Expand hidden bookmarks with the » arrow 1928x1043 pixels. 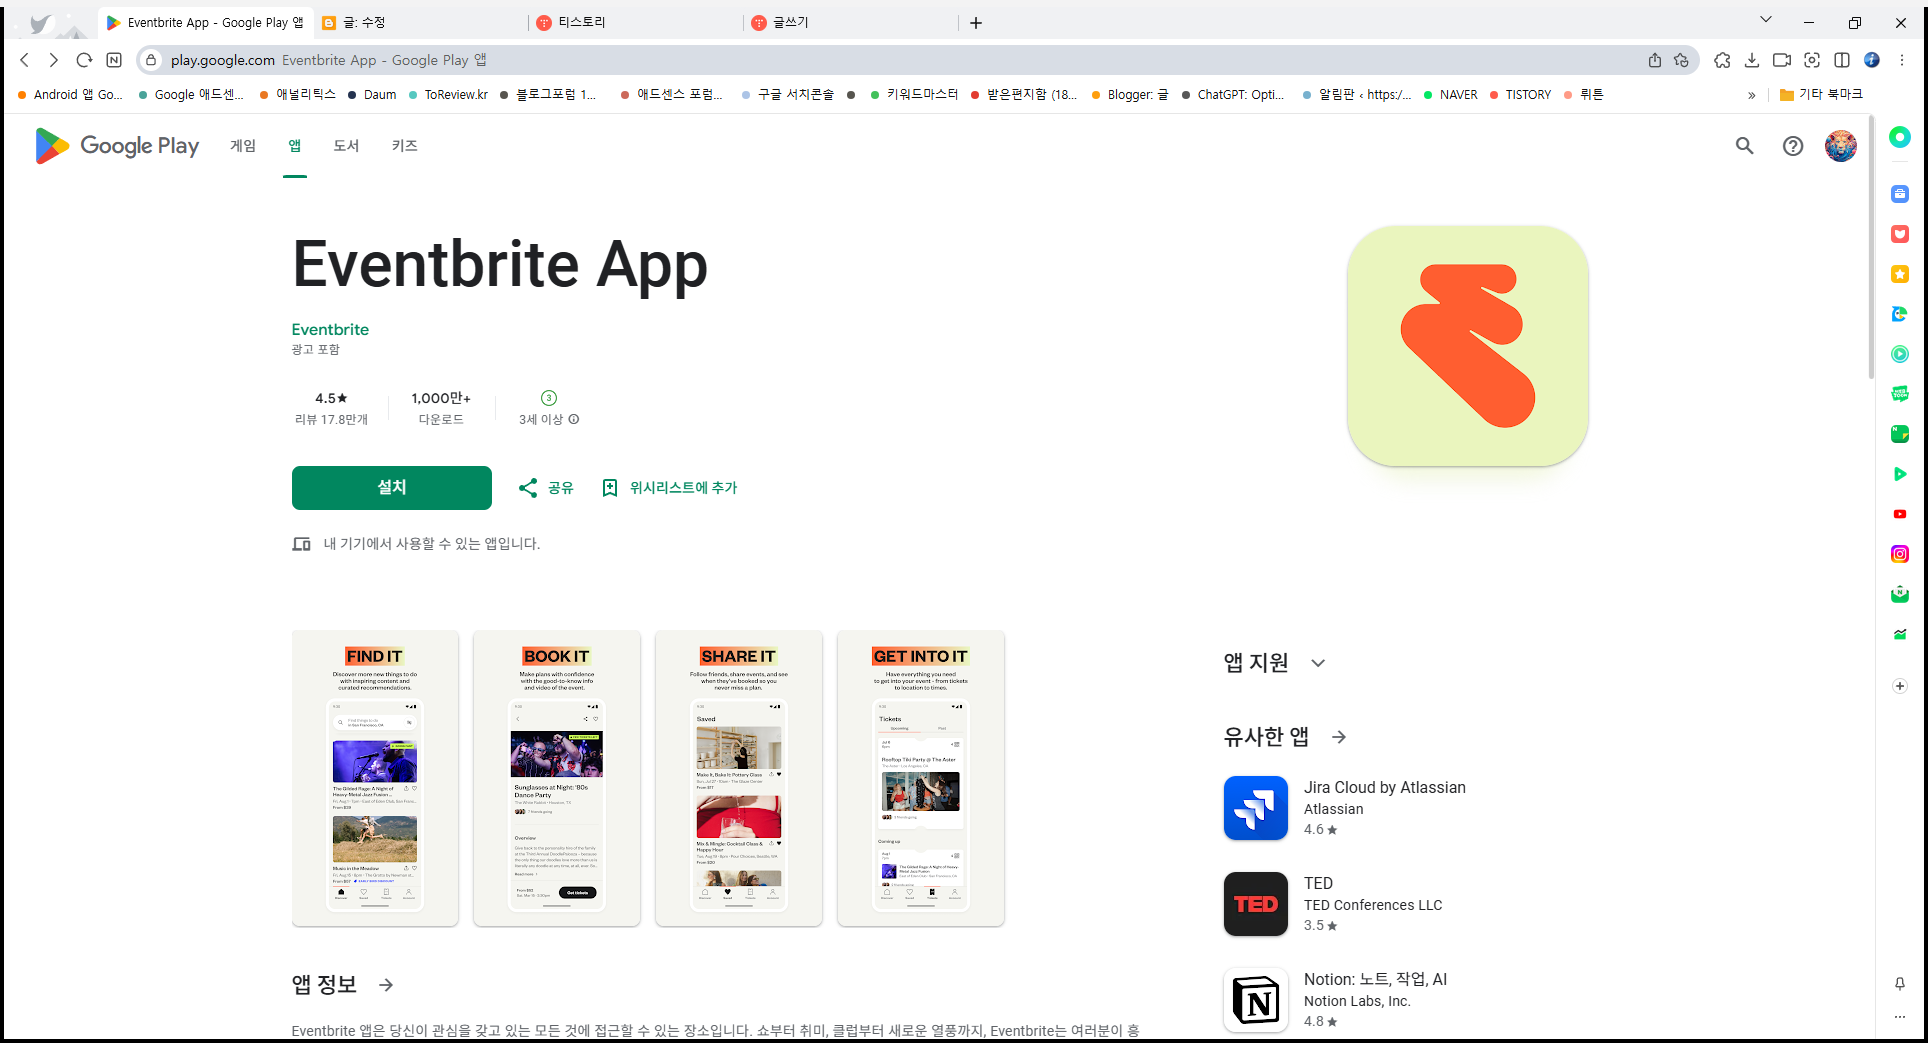tap(1751, 95)
